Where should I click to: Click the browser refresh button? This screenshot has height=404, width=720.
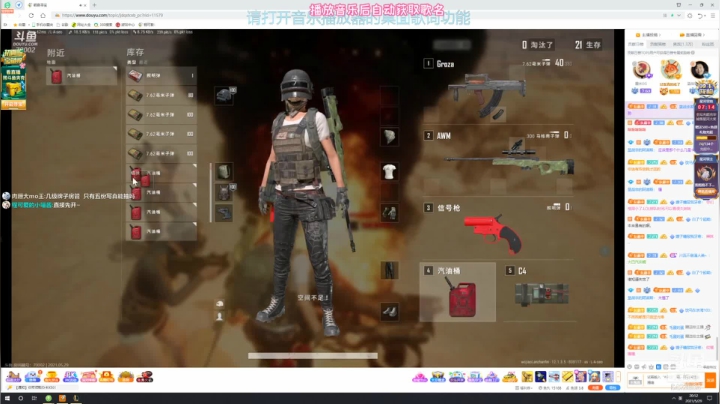[31, 15]
